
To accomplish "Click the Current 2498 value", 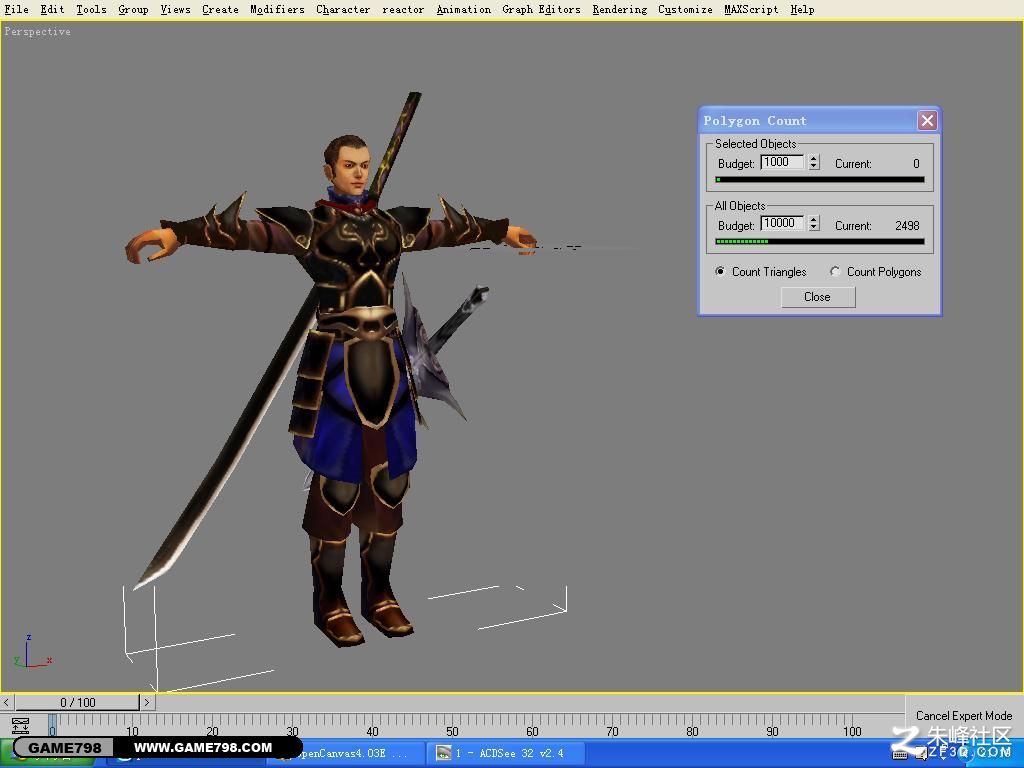I will pos(906,225).
